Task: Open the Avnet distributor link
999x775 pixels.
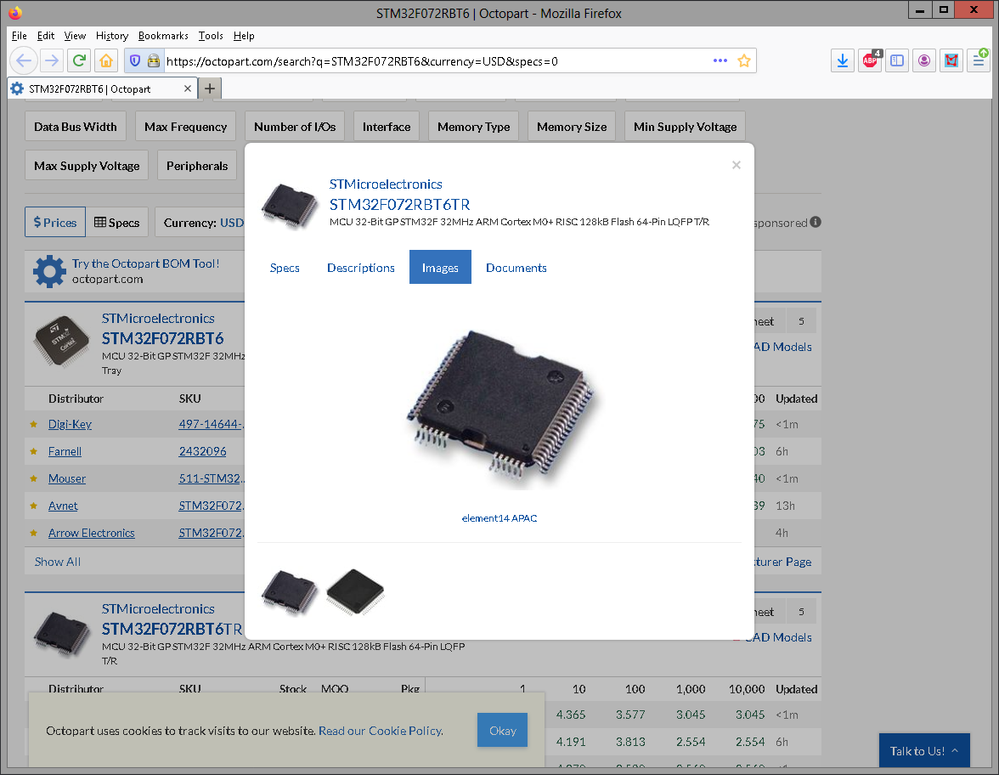Action: [63, 506]
